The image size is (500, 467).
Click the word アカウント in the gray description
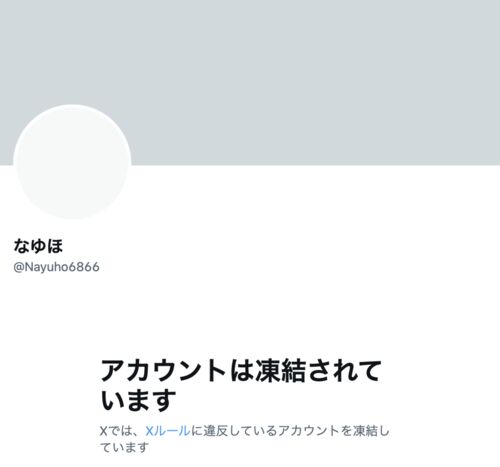pos(308,431)
